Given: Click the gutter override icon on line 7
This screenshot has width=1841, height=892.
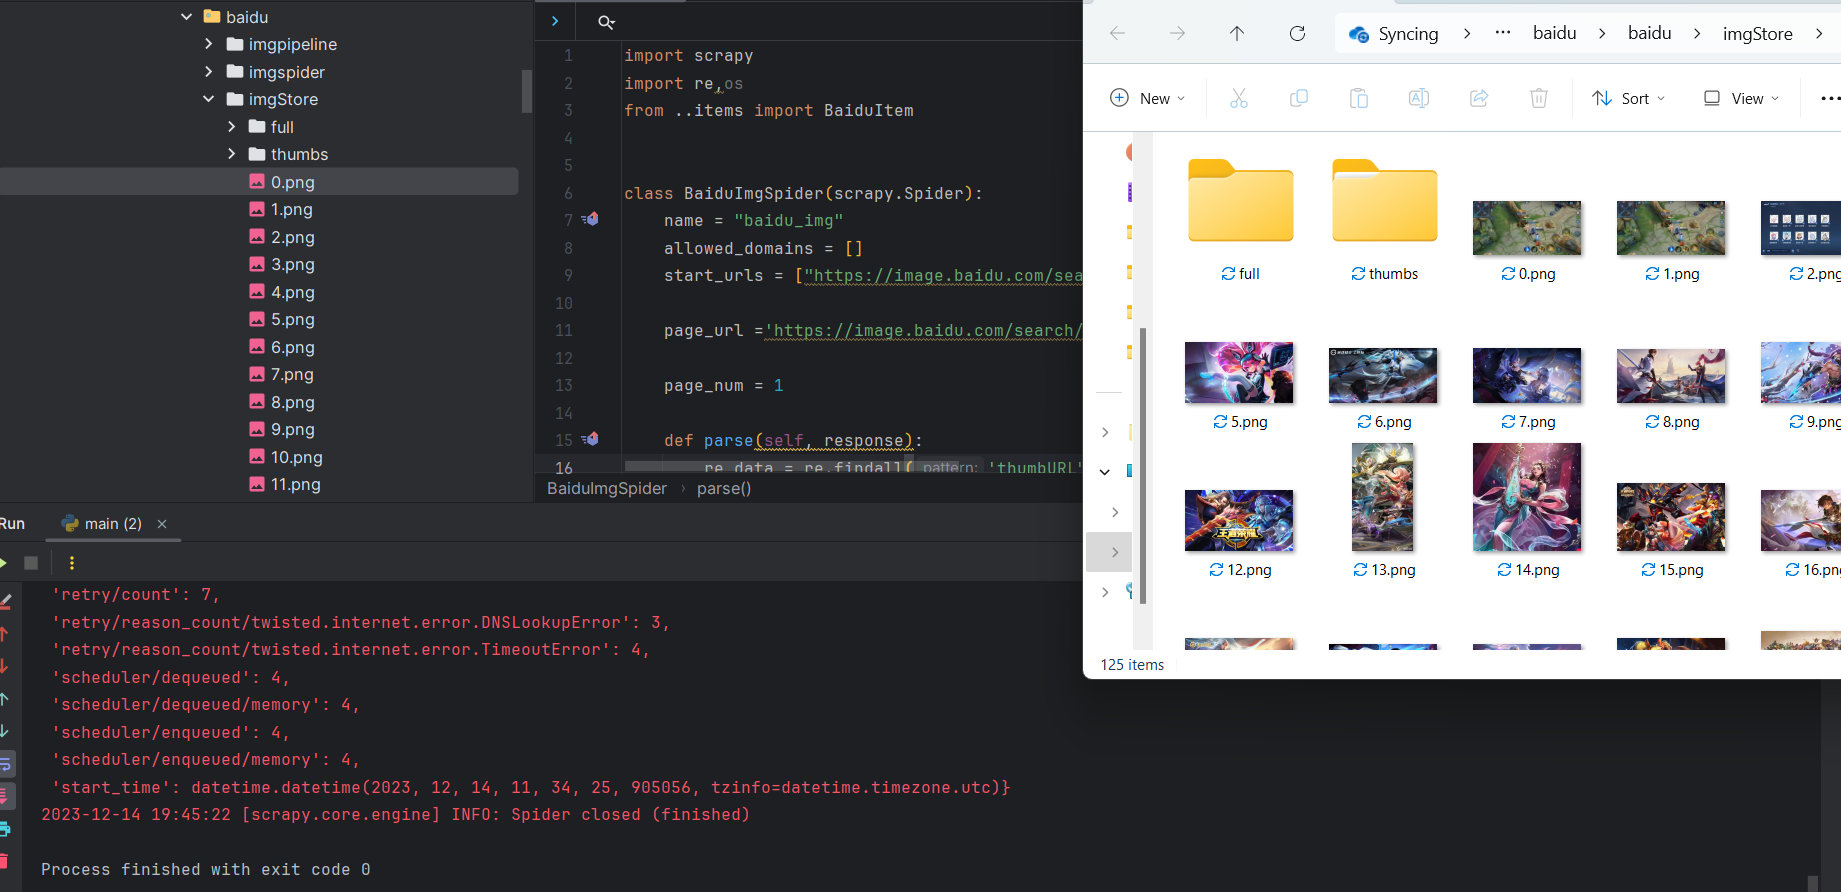Looking at the screenshot, I should [x=590, y=219].
